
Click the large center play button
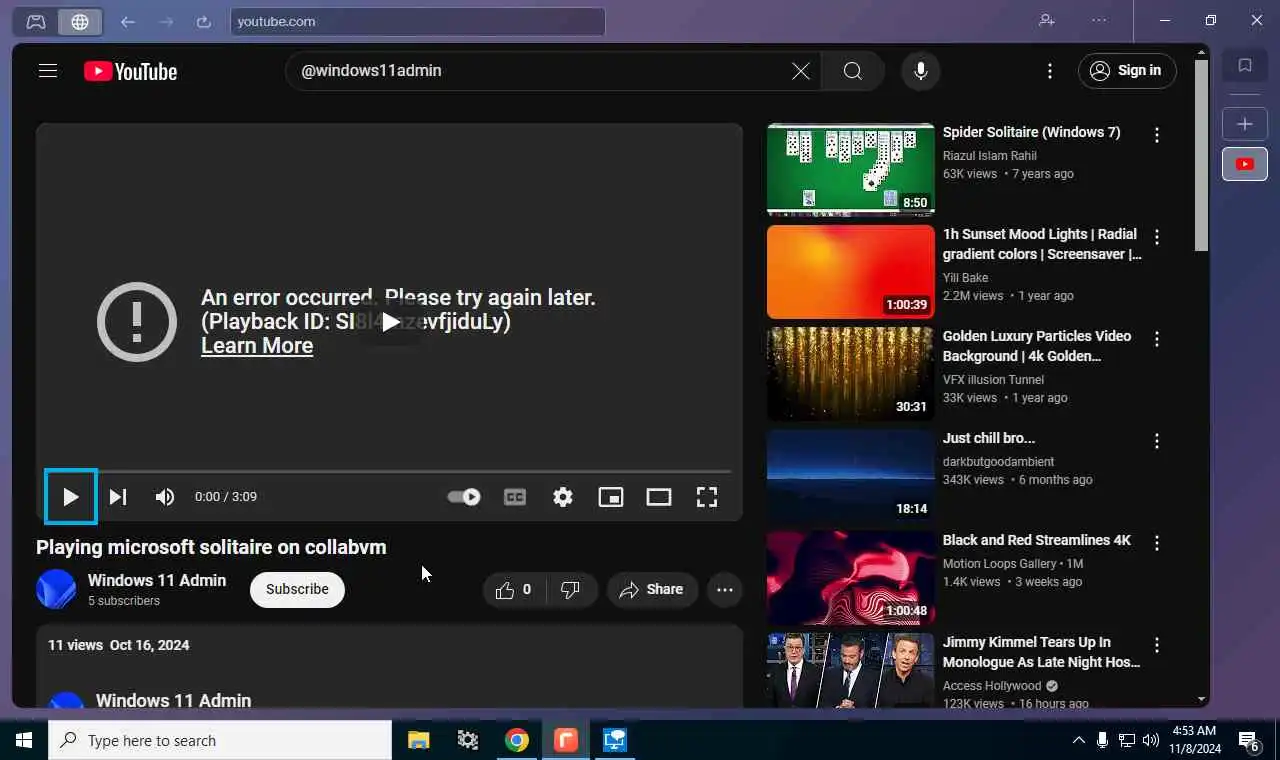click(390, 322)
